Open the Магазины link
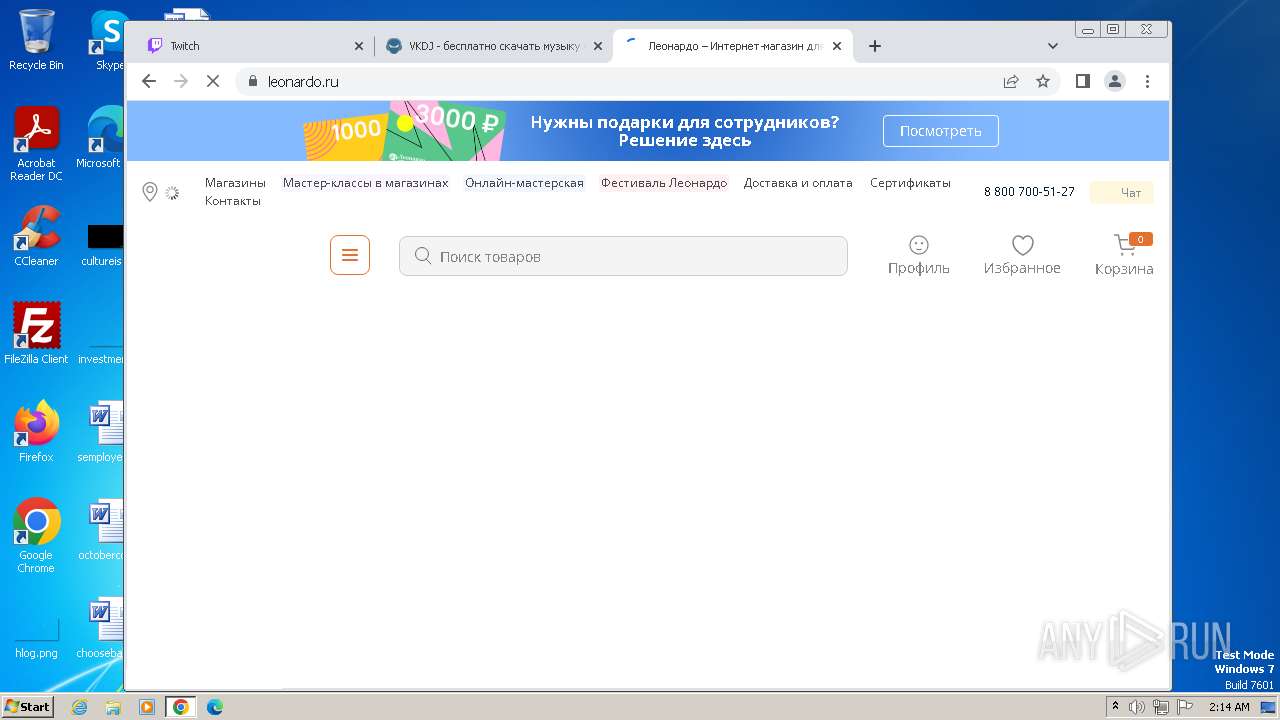This screenshot has height=720, width=1280. tap(235, 183)
